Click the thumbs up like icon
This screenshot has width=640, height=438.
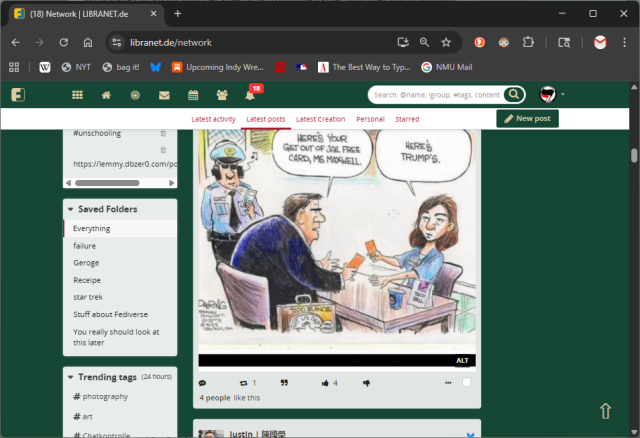tap(325, 383)
